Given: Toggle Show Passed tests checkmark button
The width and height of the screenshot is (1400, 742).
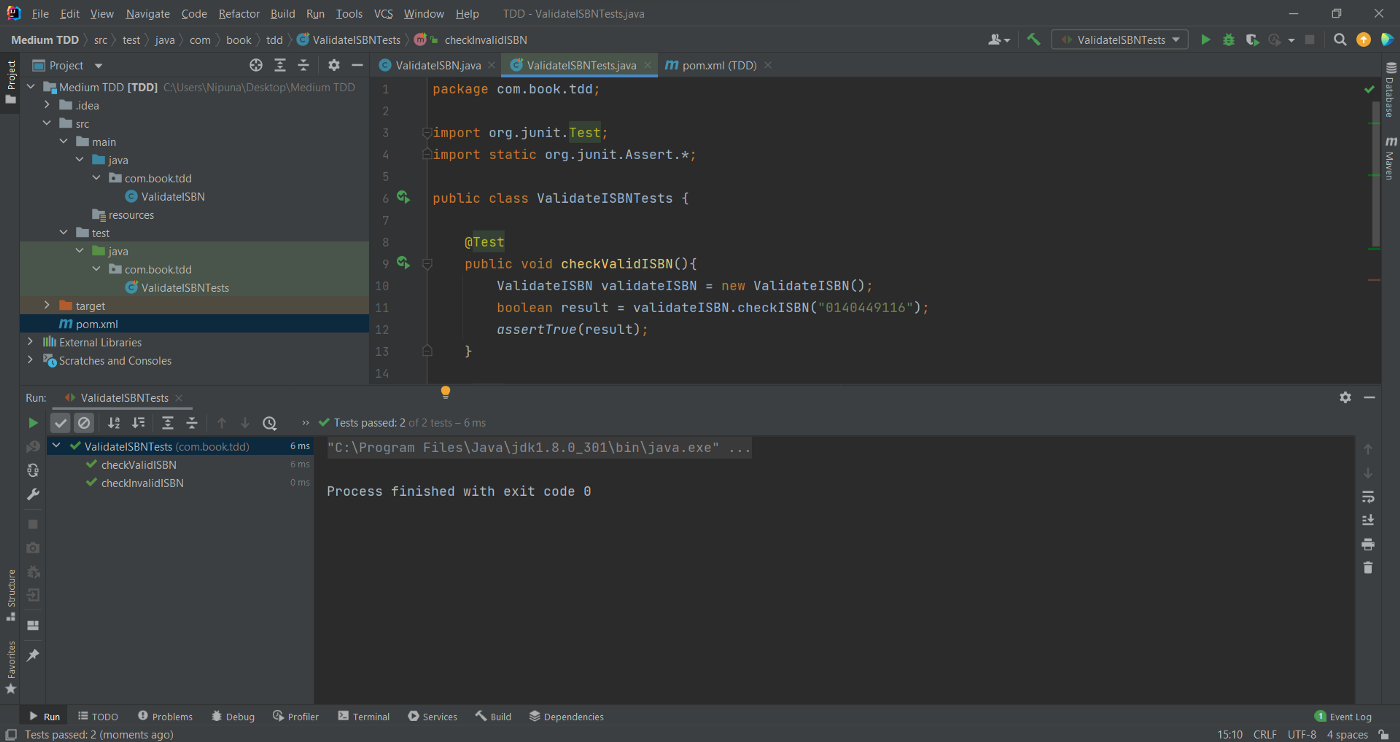Looking at the screenshot, I should tap(61, 423).
